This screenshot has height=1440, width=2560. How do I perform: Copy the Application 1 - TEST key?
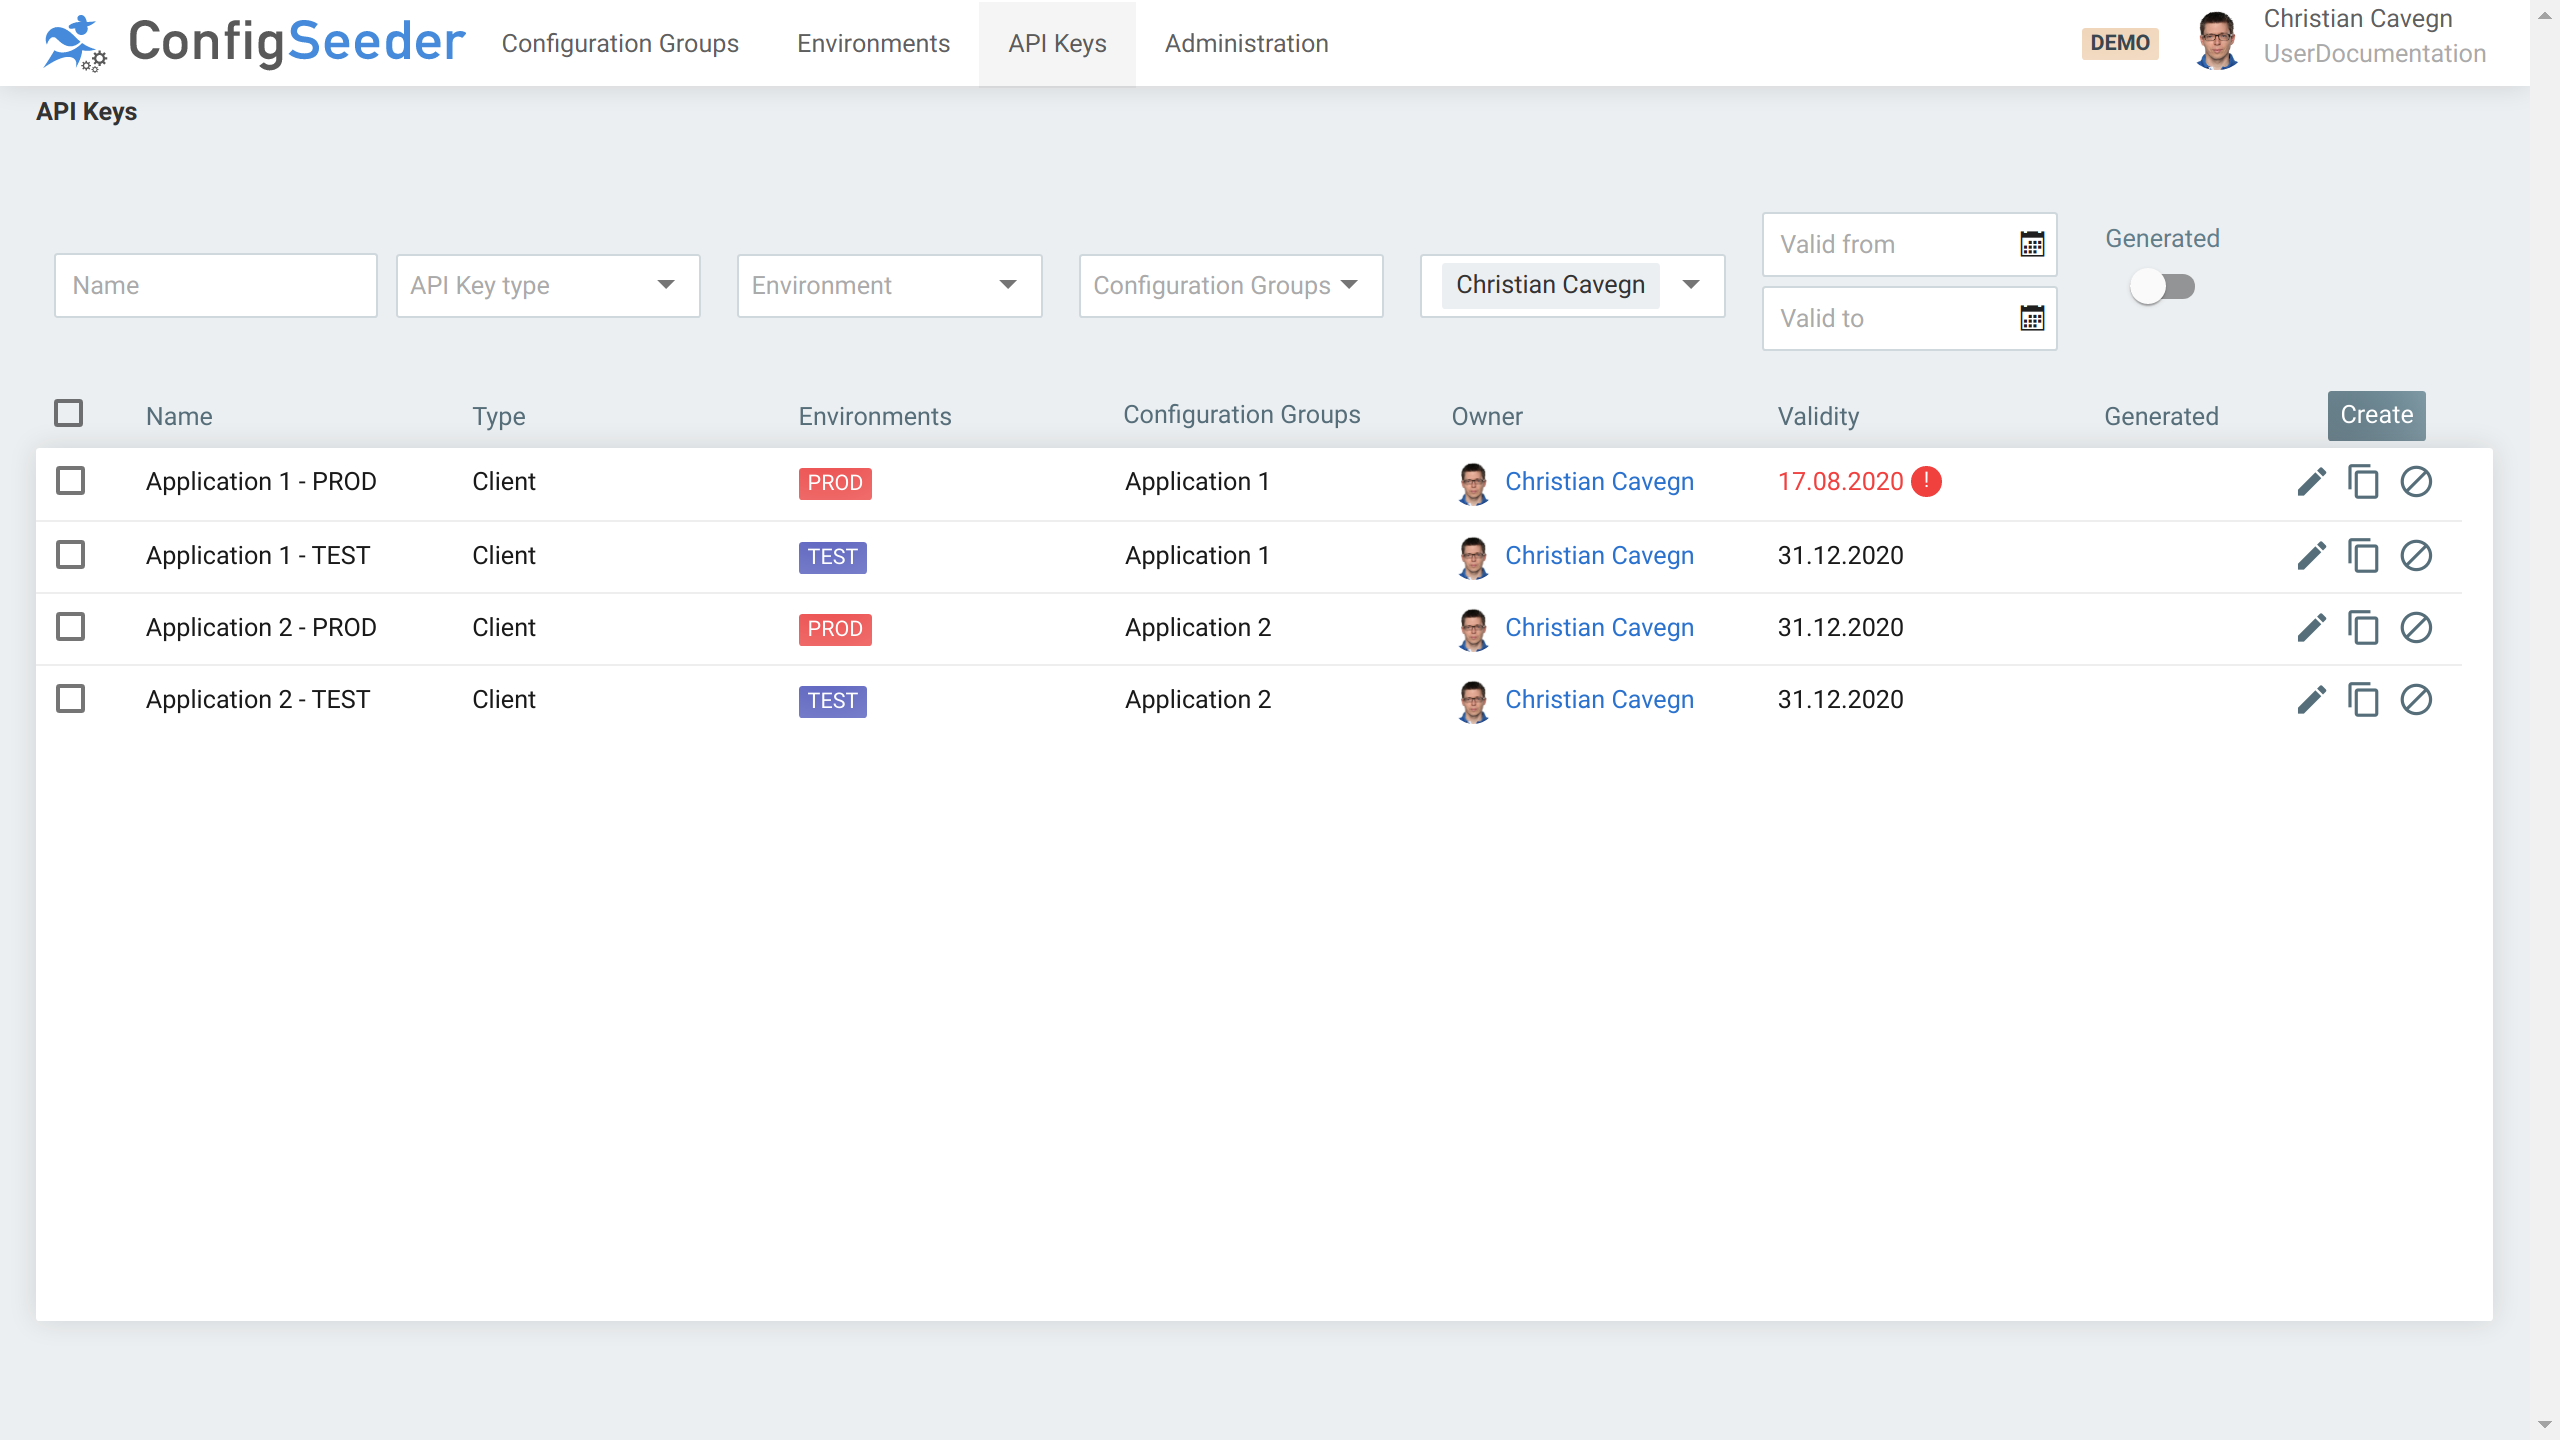pyautogui.click(x=2363, y=556)
